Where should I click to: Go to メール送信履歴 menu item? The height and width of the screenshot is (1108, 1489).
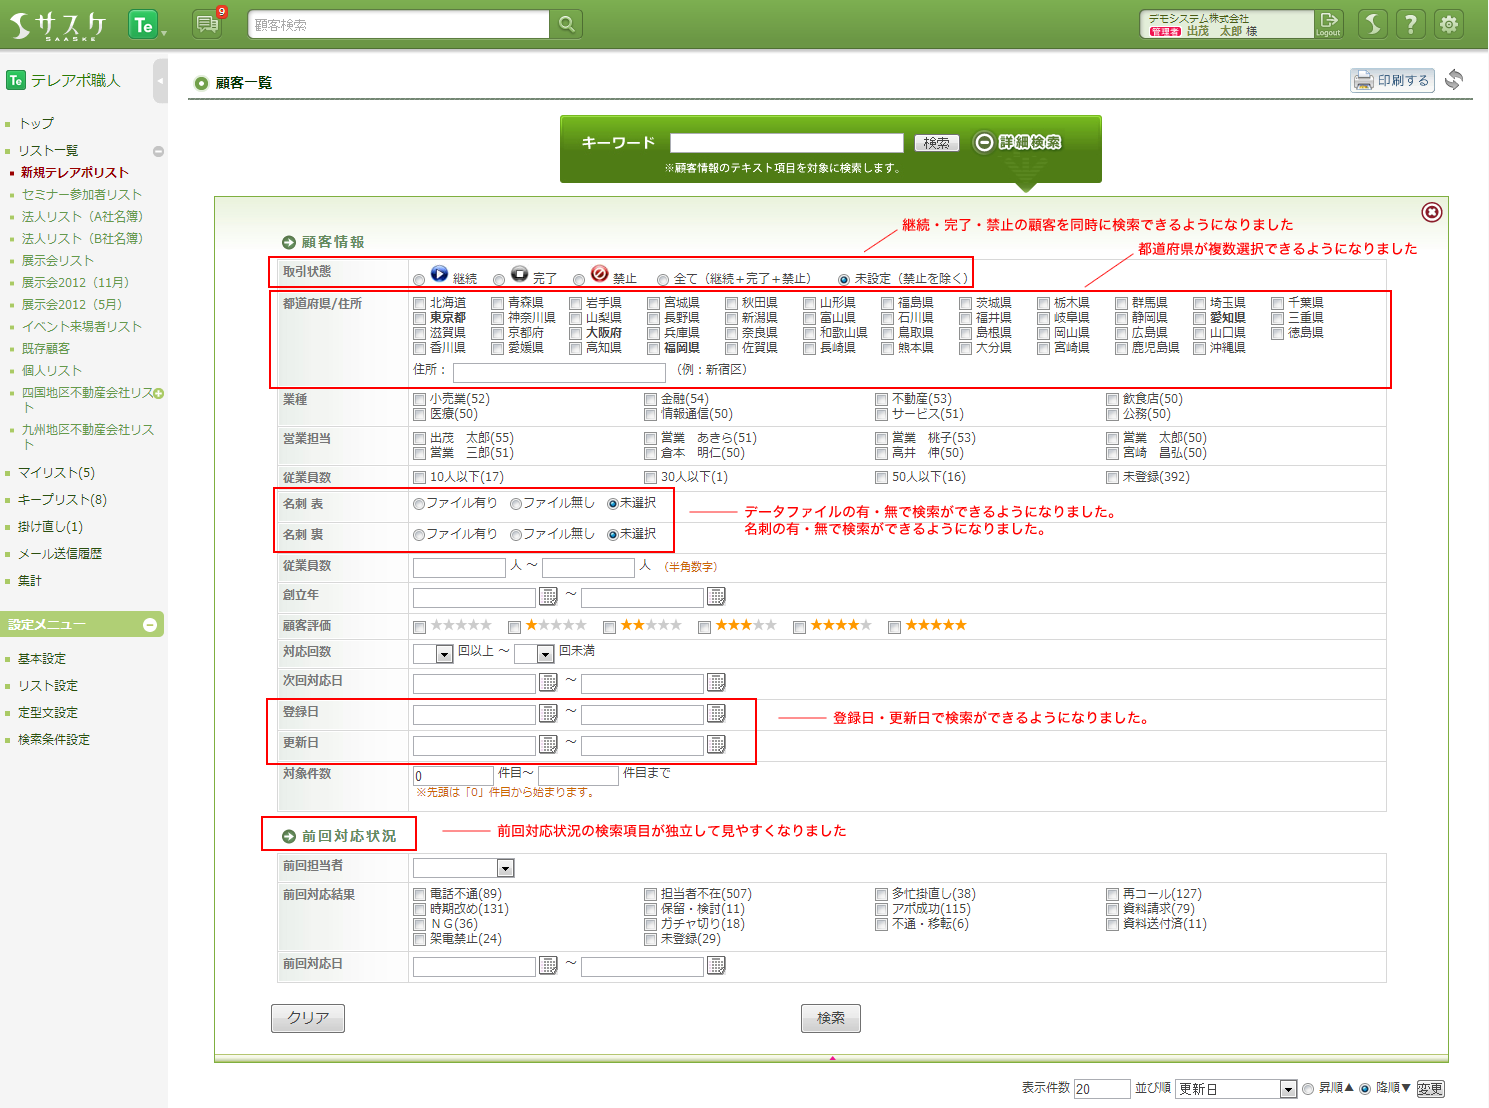[60, 554]
